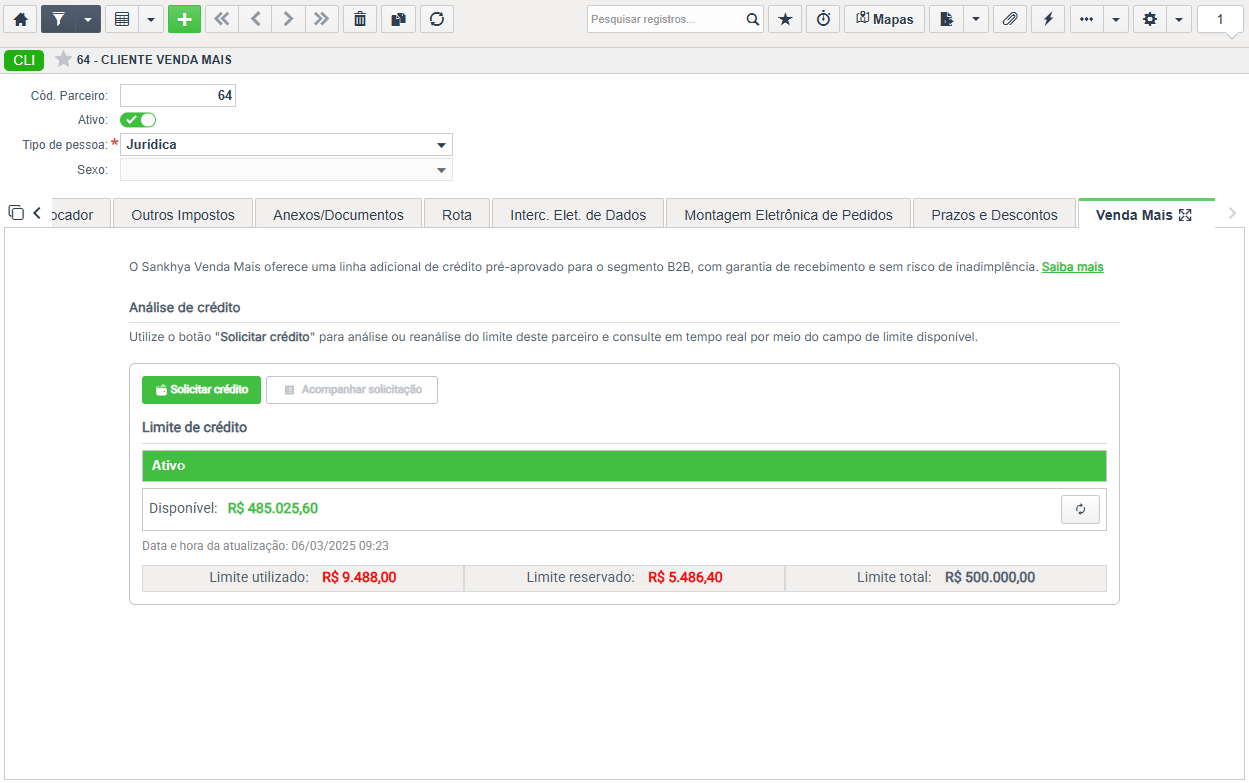The height and width of the screenshot is (783, 1249).
Task: Open Montagem Eletrônica de Pedidos tab
Action: point(788,215)
